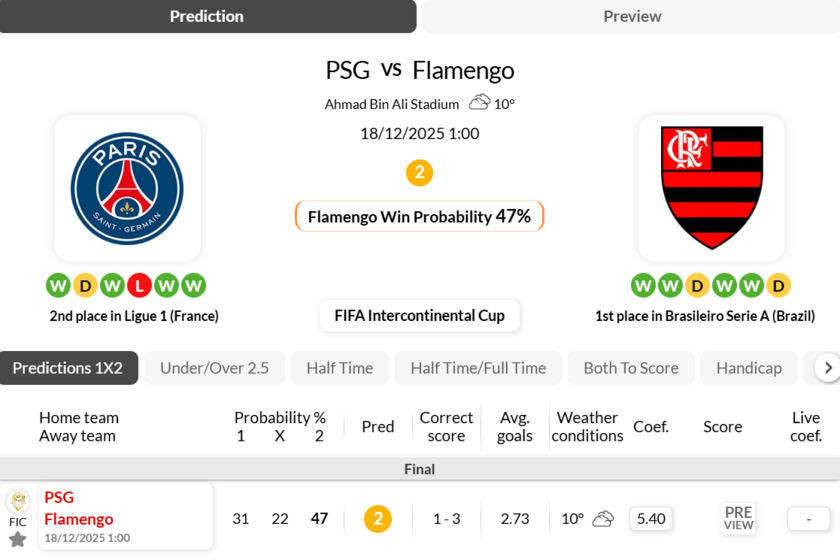Image resolution: width=840 pixels, height=560 pixels.
Task: Click the yellow pred 2 badge in row
Action: coord(377,519)
